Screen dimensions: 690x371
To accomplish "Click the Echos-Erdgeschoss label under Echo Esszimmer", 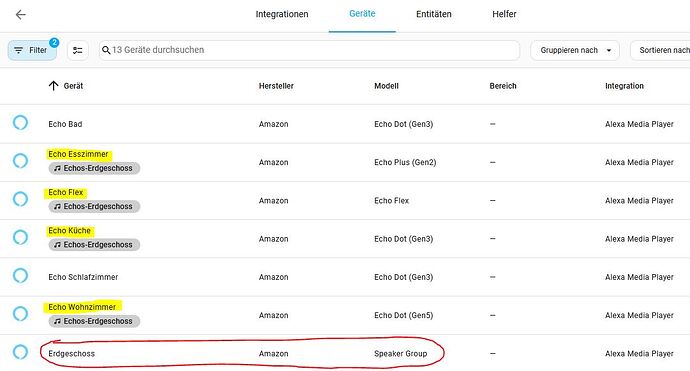I will (94, 168).
